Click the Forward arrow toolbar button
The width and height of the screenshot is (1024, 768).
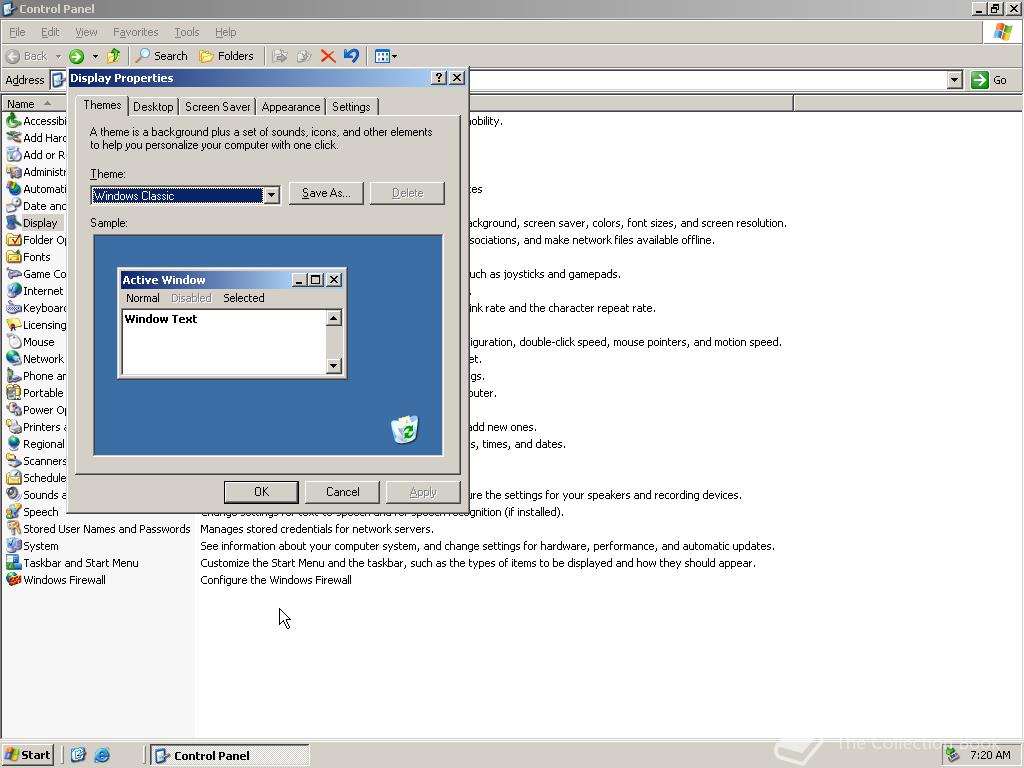pos(76,56)
